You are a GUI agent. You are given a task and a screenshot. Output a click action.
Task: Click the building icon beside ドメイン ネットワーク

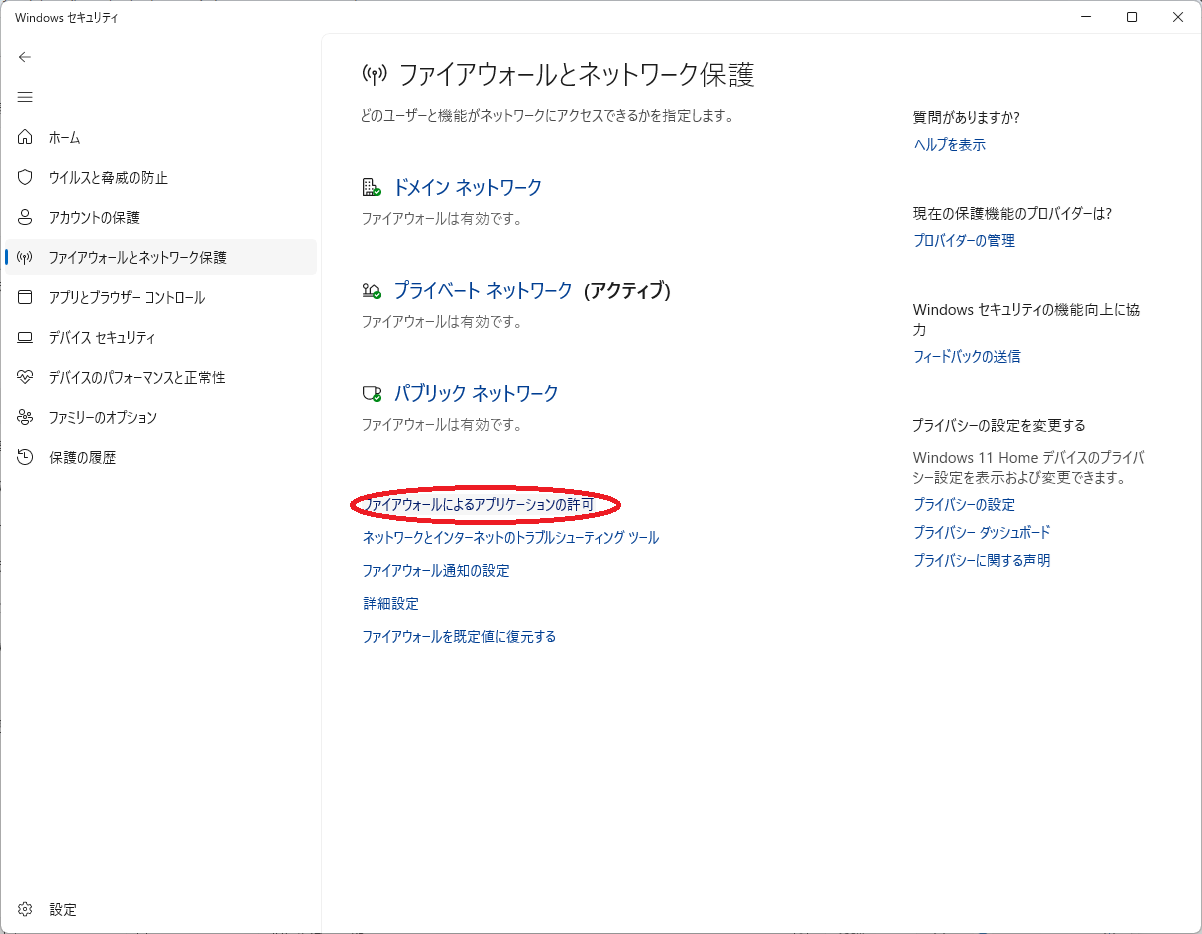[371, 187]
